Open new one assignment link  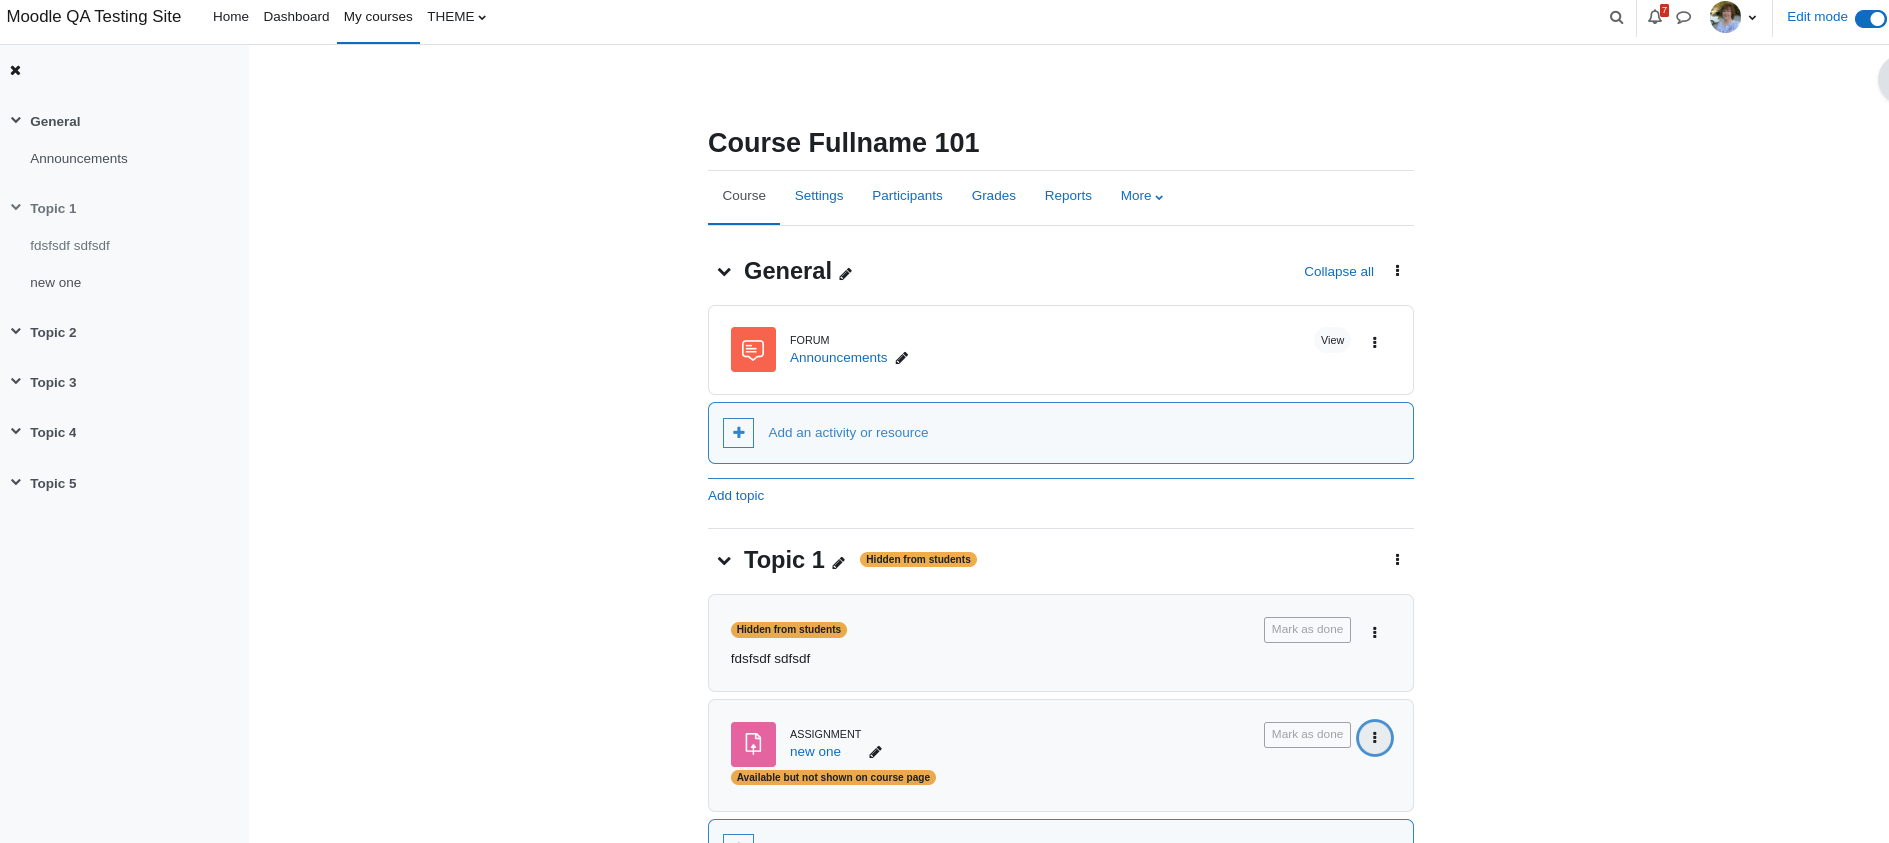815,752
